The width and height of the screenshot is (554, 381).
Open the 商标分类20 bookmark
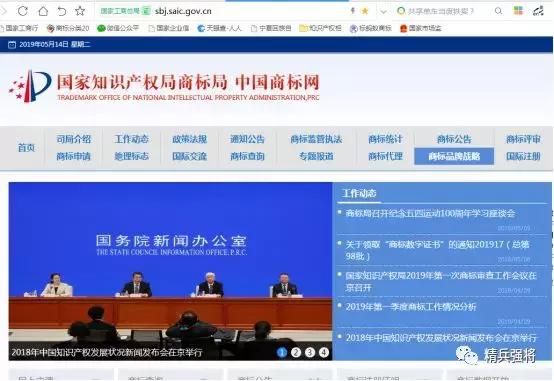(67, 28)
